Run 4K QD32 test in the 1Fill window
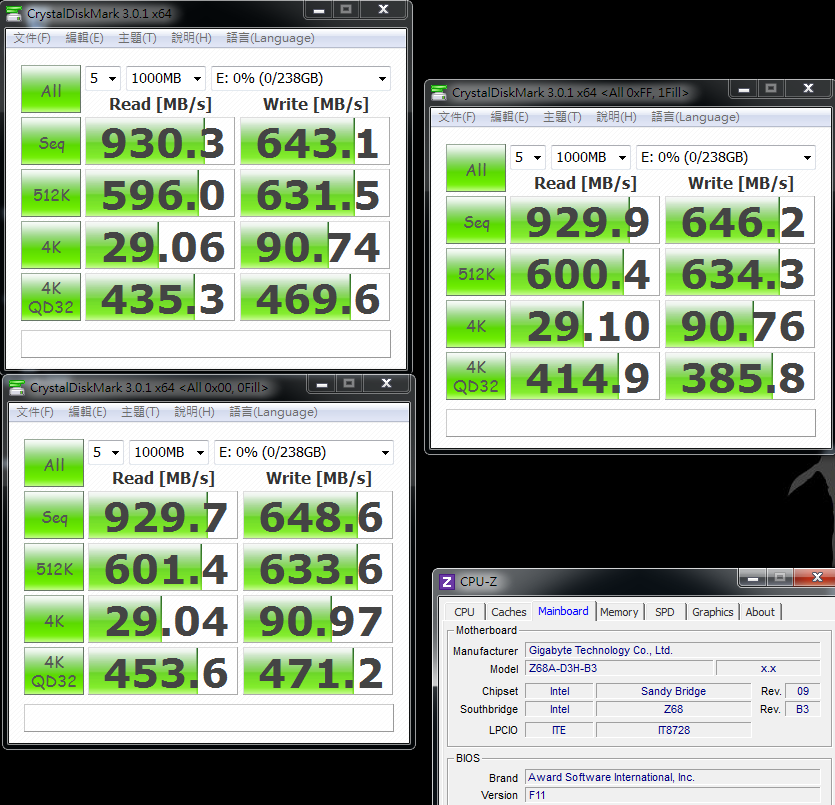 pyautogui.click(x=476, y=377)
